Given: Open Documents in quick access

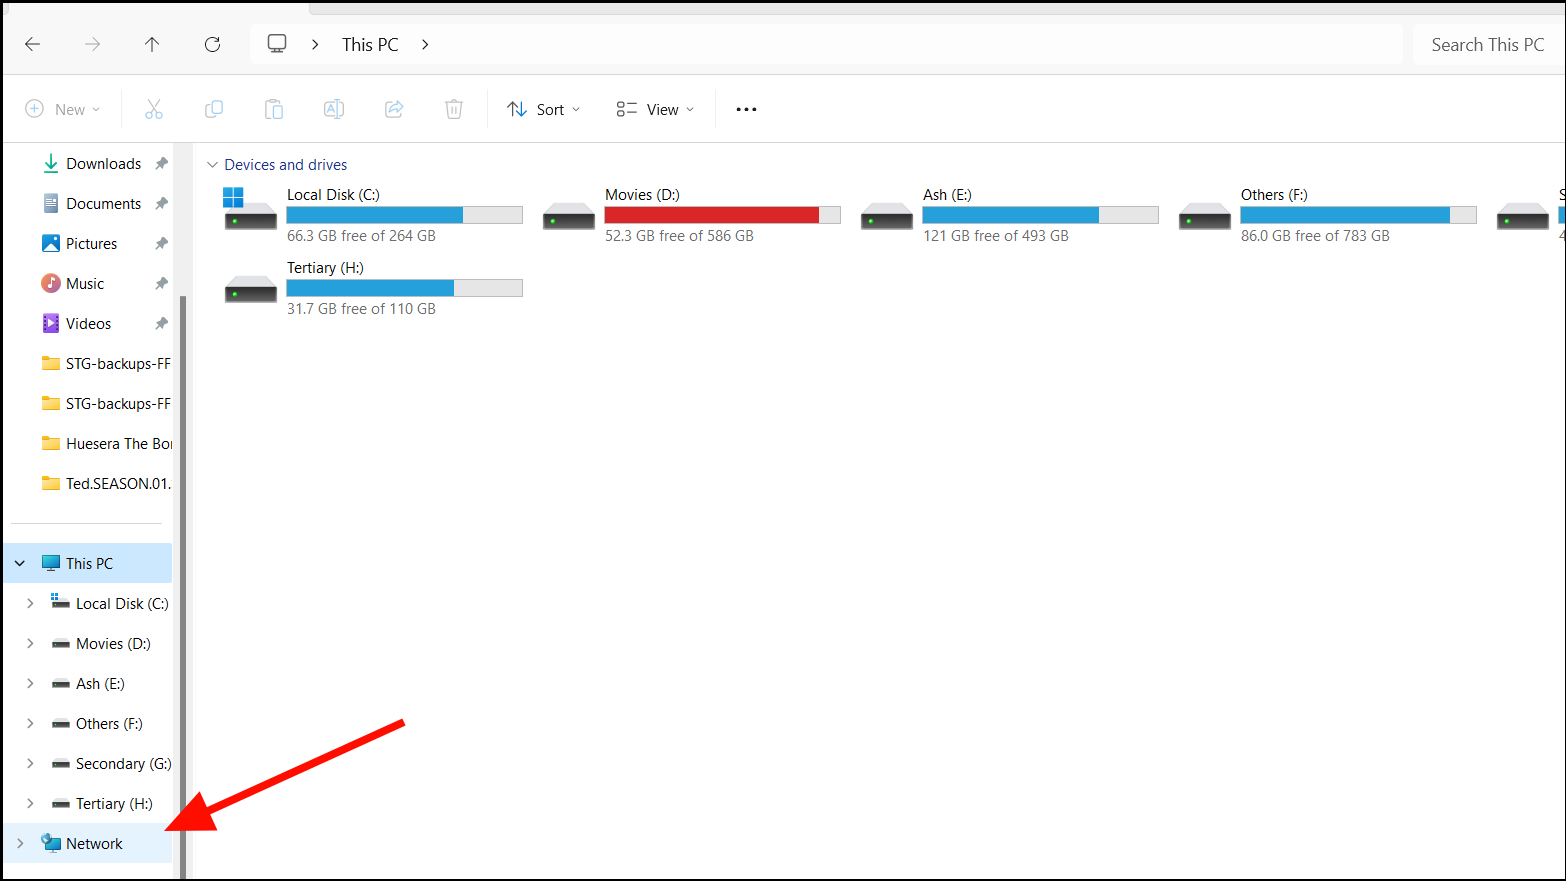Looking at the screenshot, I should pyautogui.click(x=91, y=203).
